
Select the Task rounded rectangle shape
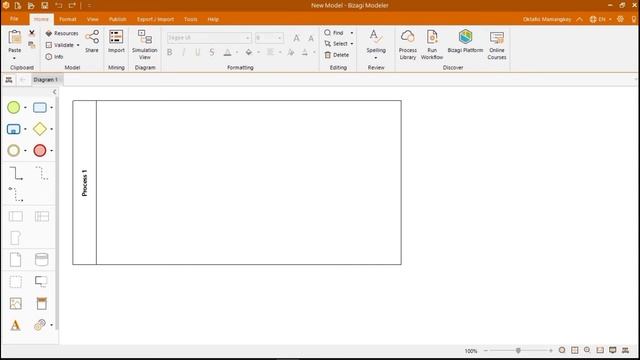click(40, 107)
